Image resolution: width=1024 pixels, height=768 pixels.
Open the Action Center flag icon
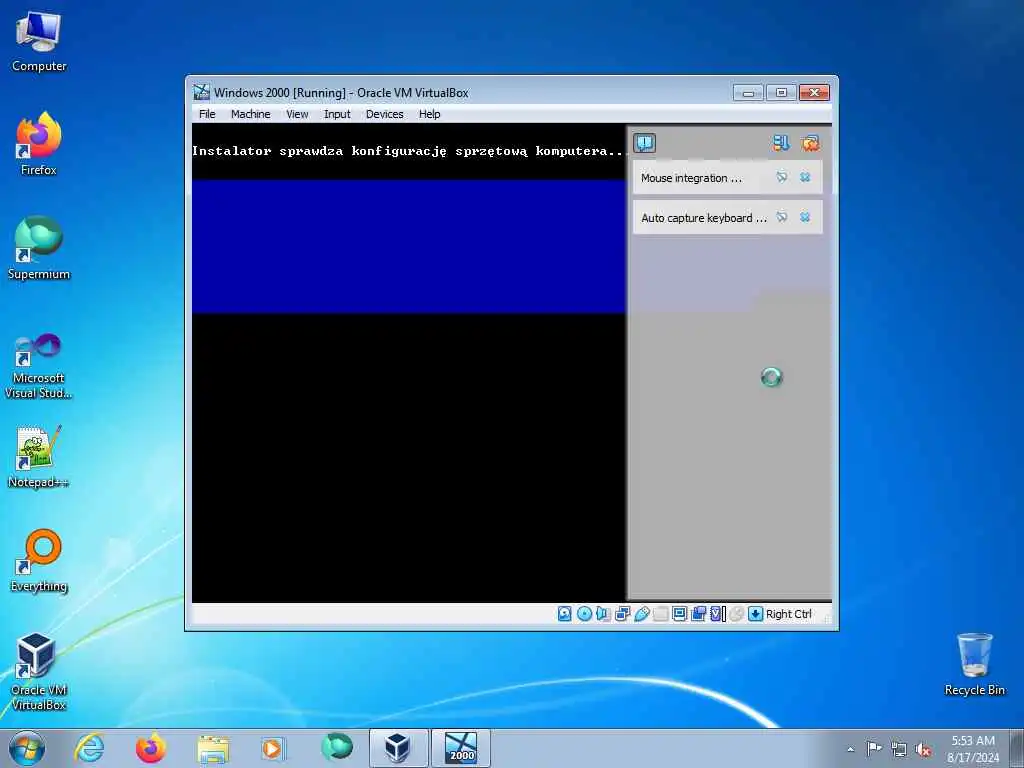click(x=874, y=749)
